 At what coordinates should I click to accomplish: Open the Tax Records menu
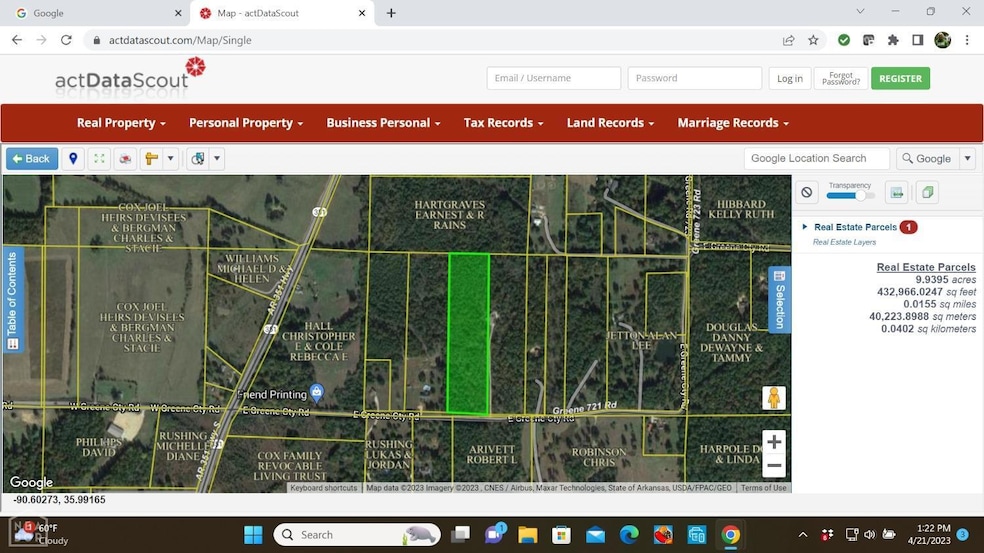(x=503, y=123)
